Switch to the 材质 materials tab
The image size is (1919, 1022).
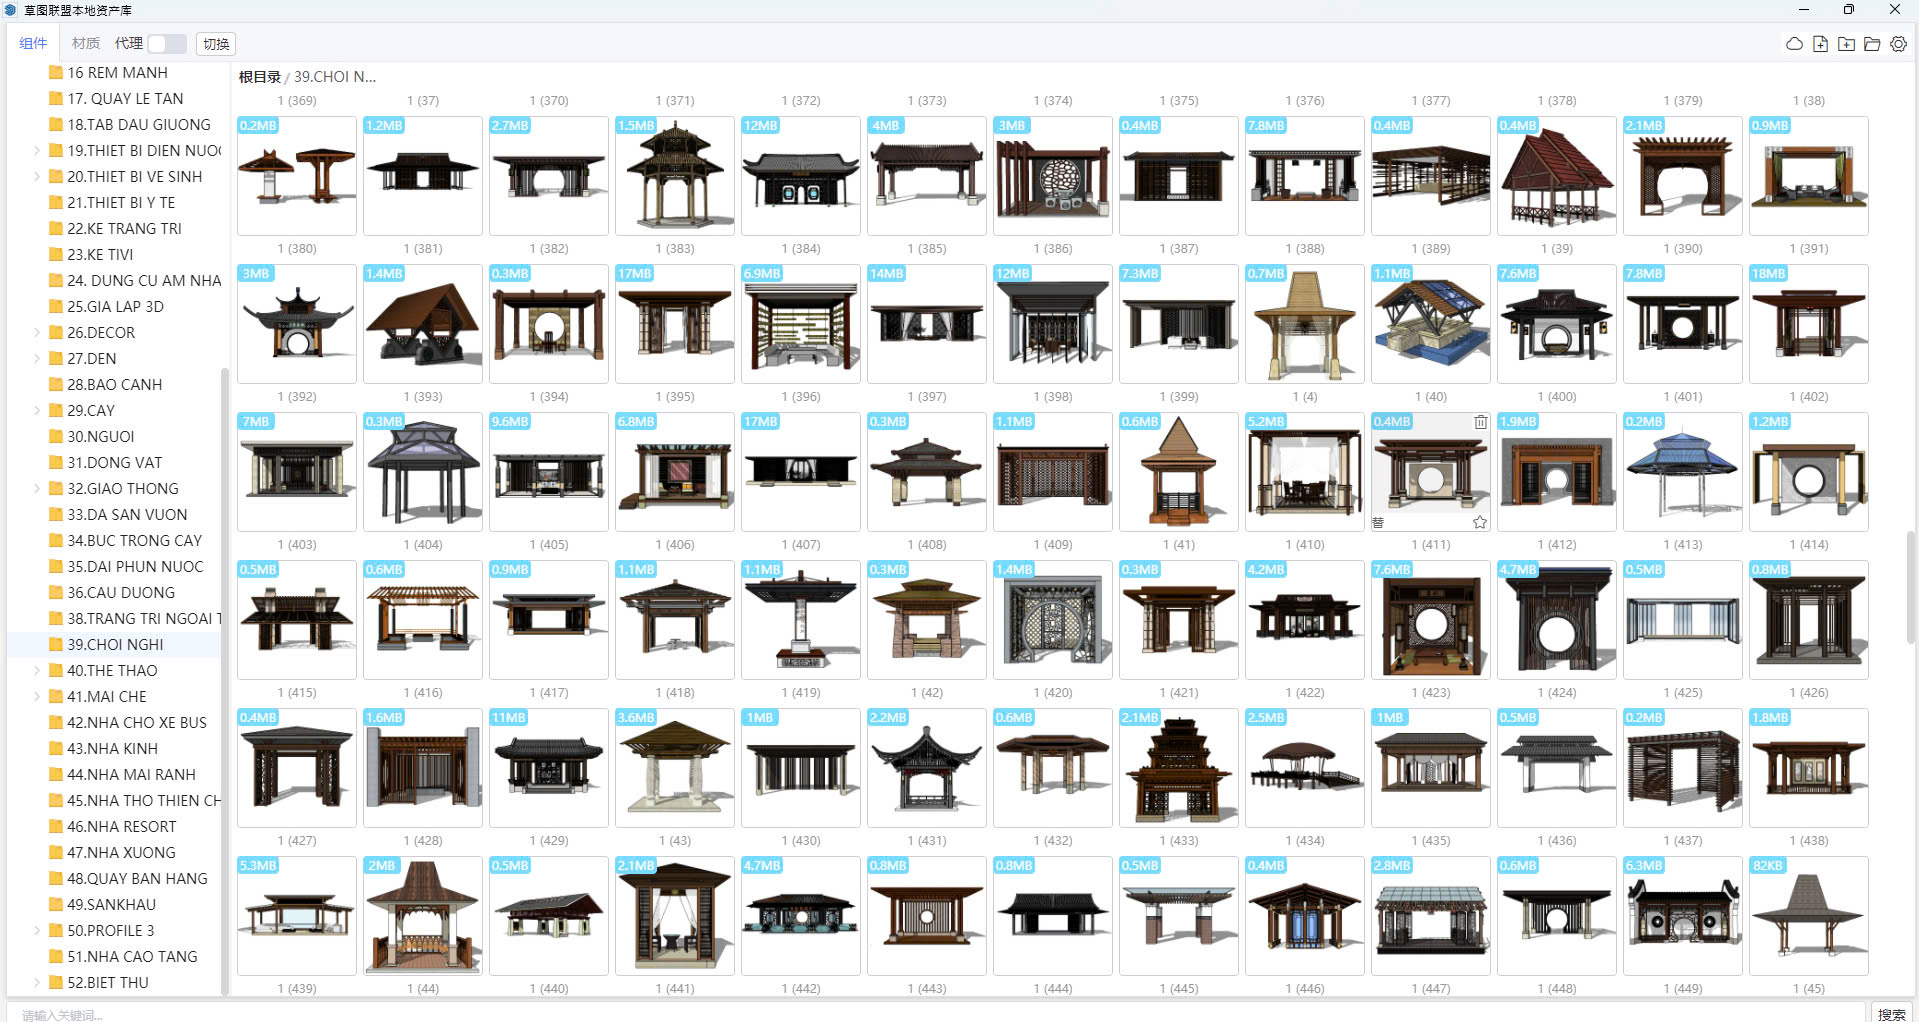[x=86, y=44]
